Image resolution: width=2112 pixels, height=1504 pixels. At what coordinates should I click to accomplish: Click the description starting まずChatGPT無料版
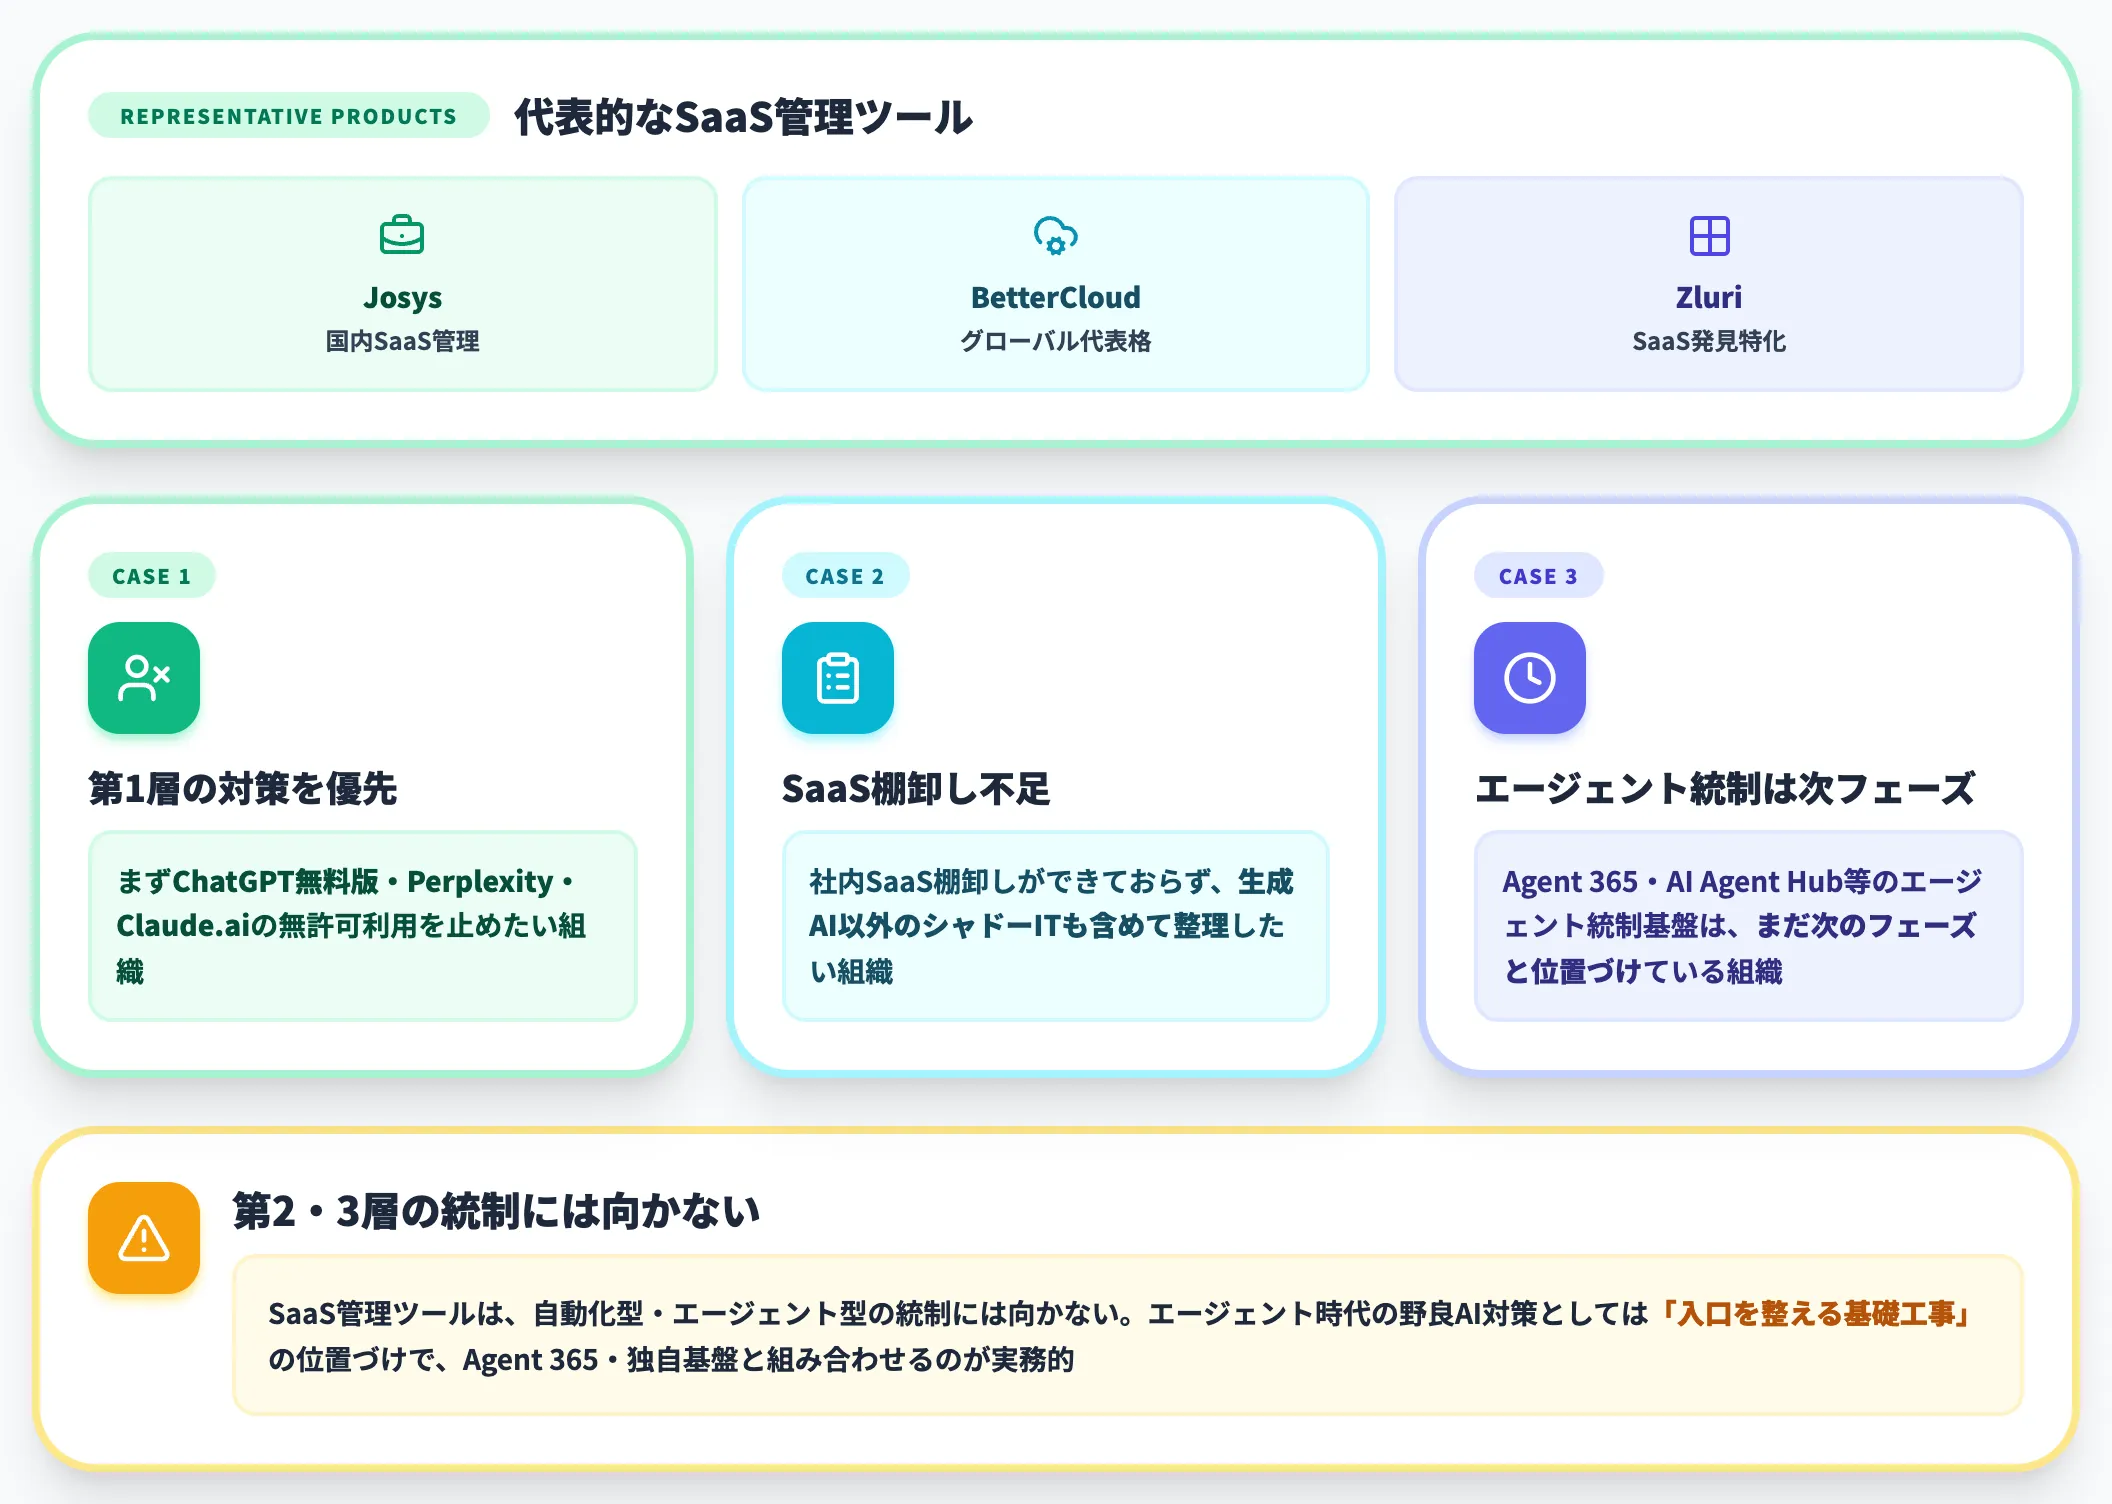tap(351, 926)
